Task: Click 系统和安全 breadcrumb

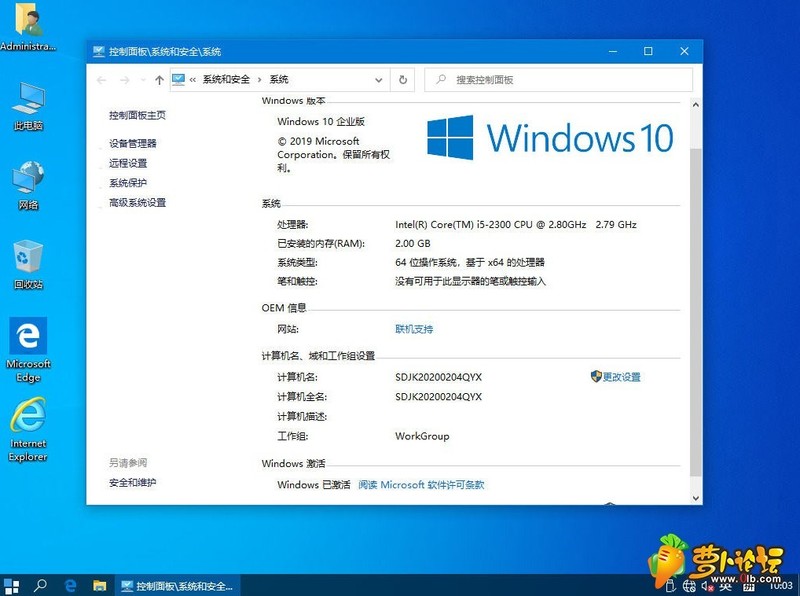Action: click(x=227, y=80)
